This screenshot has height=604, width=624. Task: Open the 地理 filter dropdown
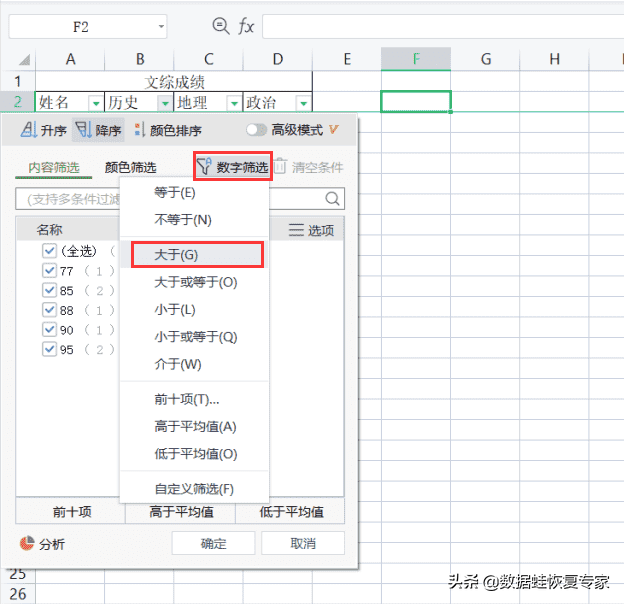click(234, 103)
